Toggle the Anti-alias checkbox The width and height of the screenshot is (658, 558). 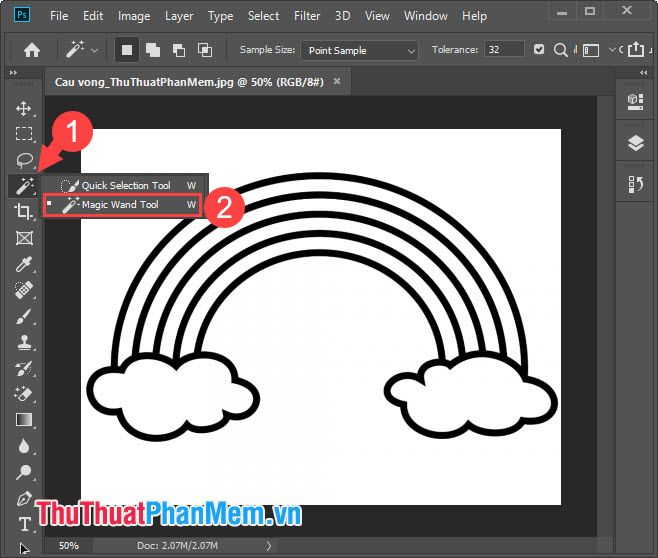[x=540, y=50]
